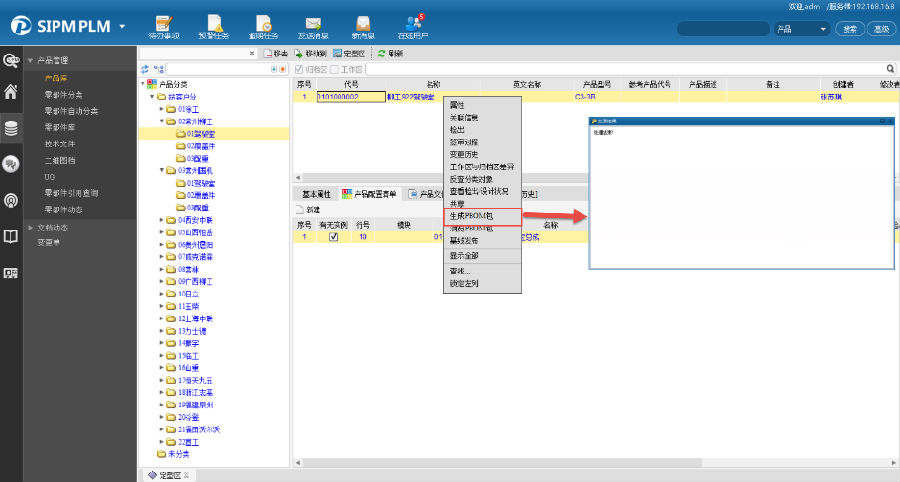The width and height of the screenshot is (900, 482).
Task: Switch to the 基本属性 tab
Action: point(316,194)
